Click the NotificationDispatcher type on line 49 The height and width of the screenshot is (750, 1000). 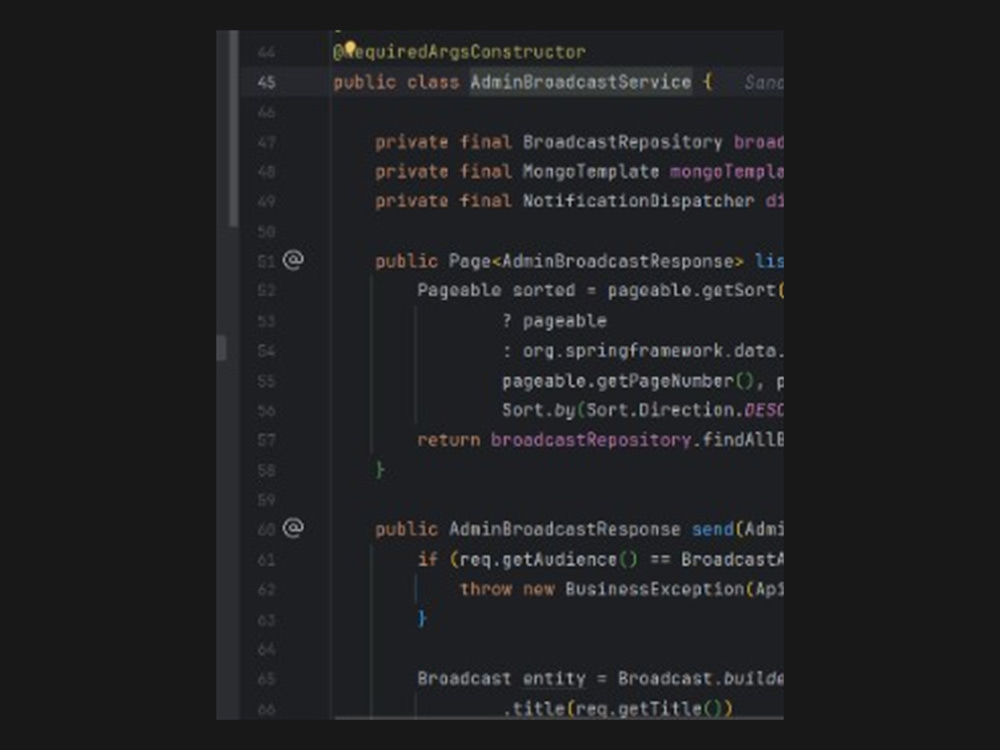(x=638, y=201)
